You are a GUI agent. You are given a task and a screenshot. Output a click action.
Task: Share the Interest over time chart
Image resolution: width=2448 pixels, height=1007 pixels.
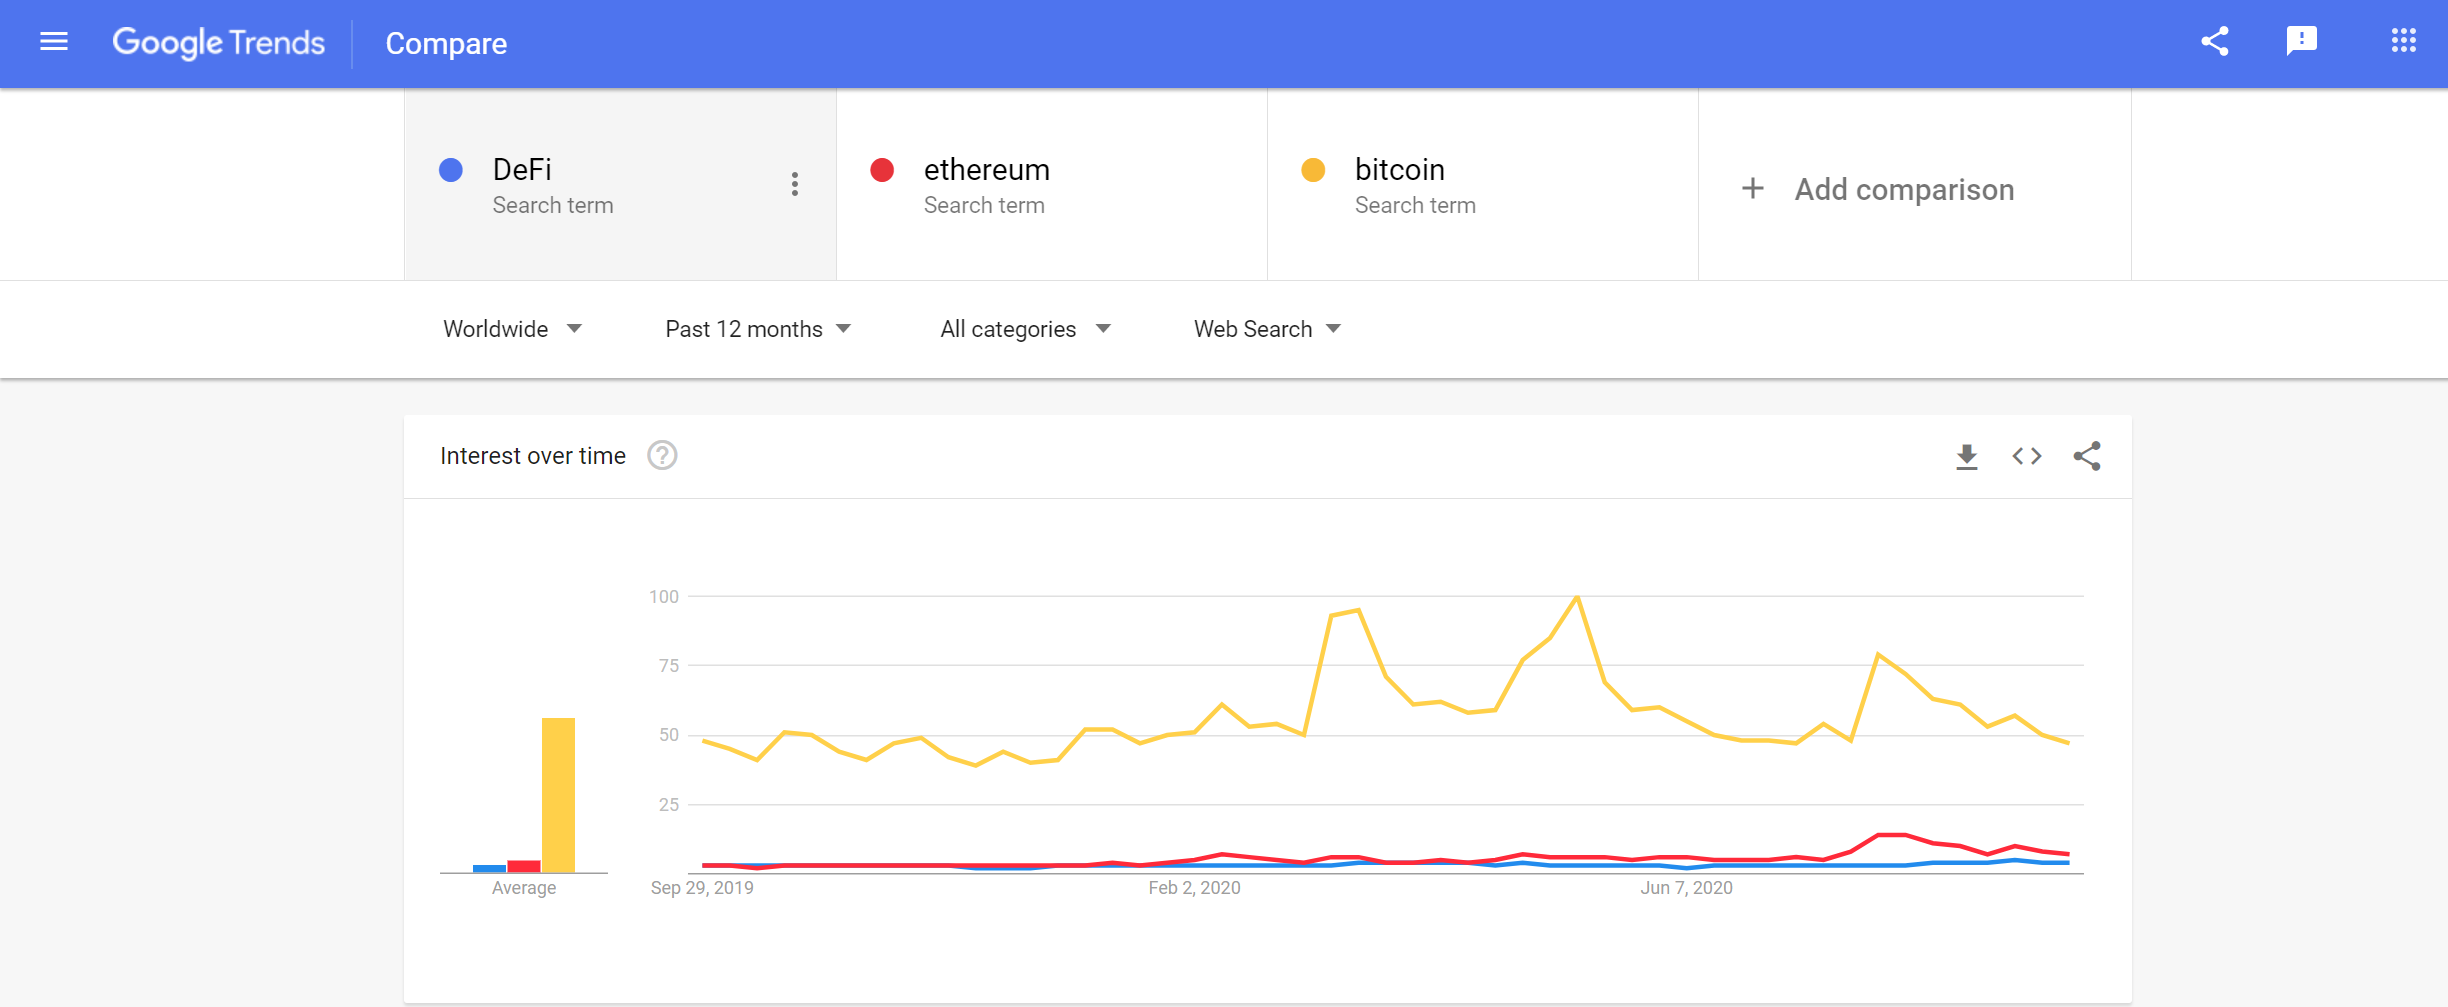[x=2087, y=457]
